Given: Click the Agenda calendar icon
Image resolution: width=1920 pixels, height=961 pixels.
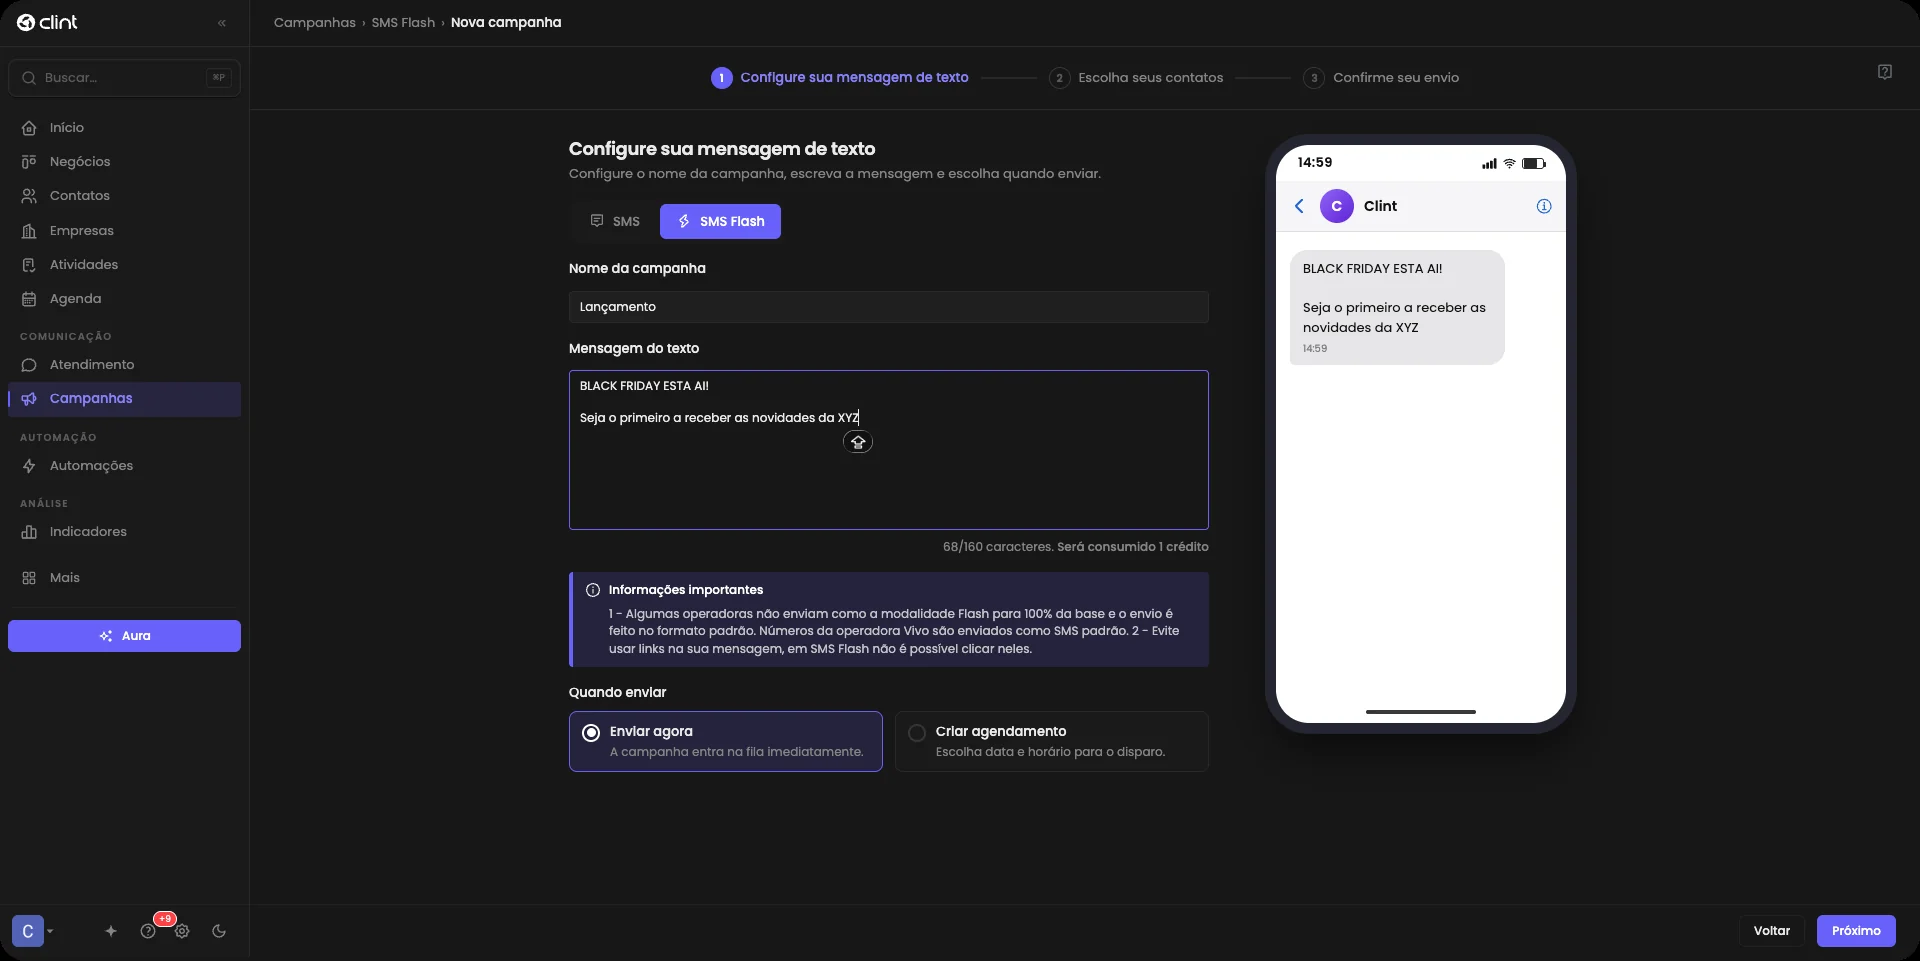Looking at the screenshot, I should (29, 299).
